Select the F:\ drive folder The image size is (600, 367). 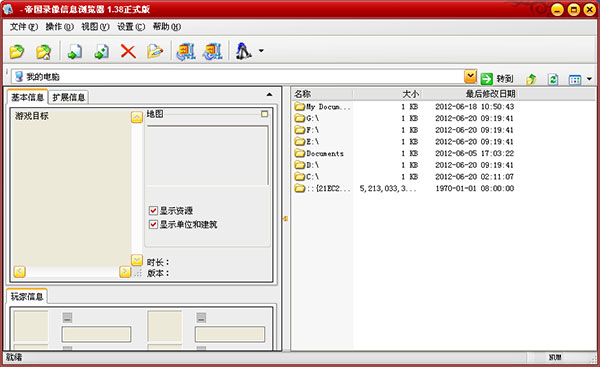[307, 130]
